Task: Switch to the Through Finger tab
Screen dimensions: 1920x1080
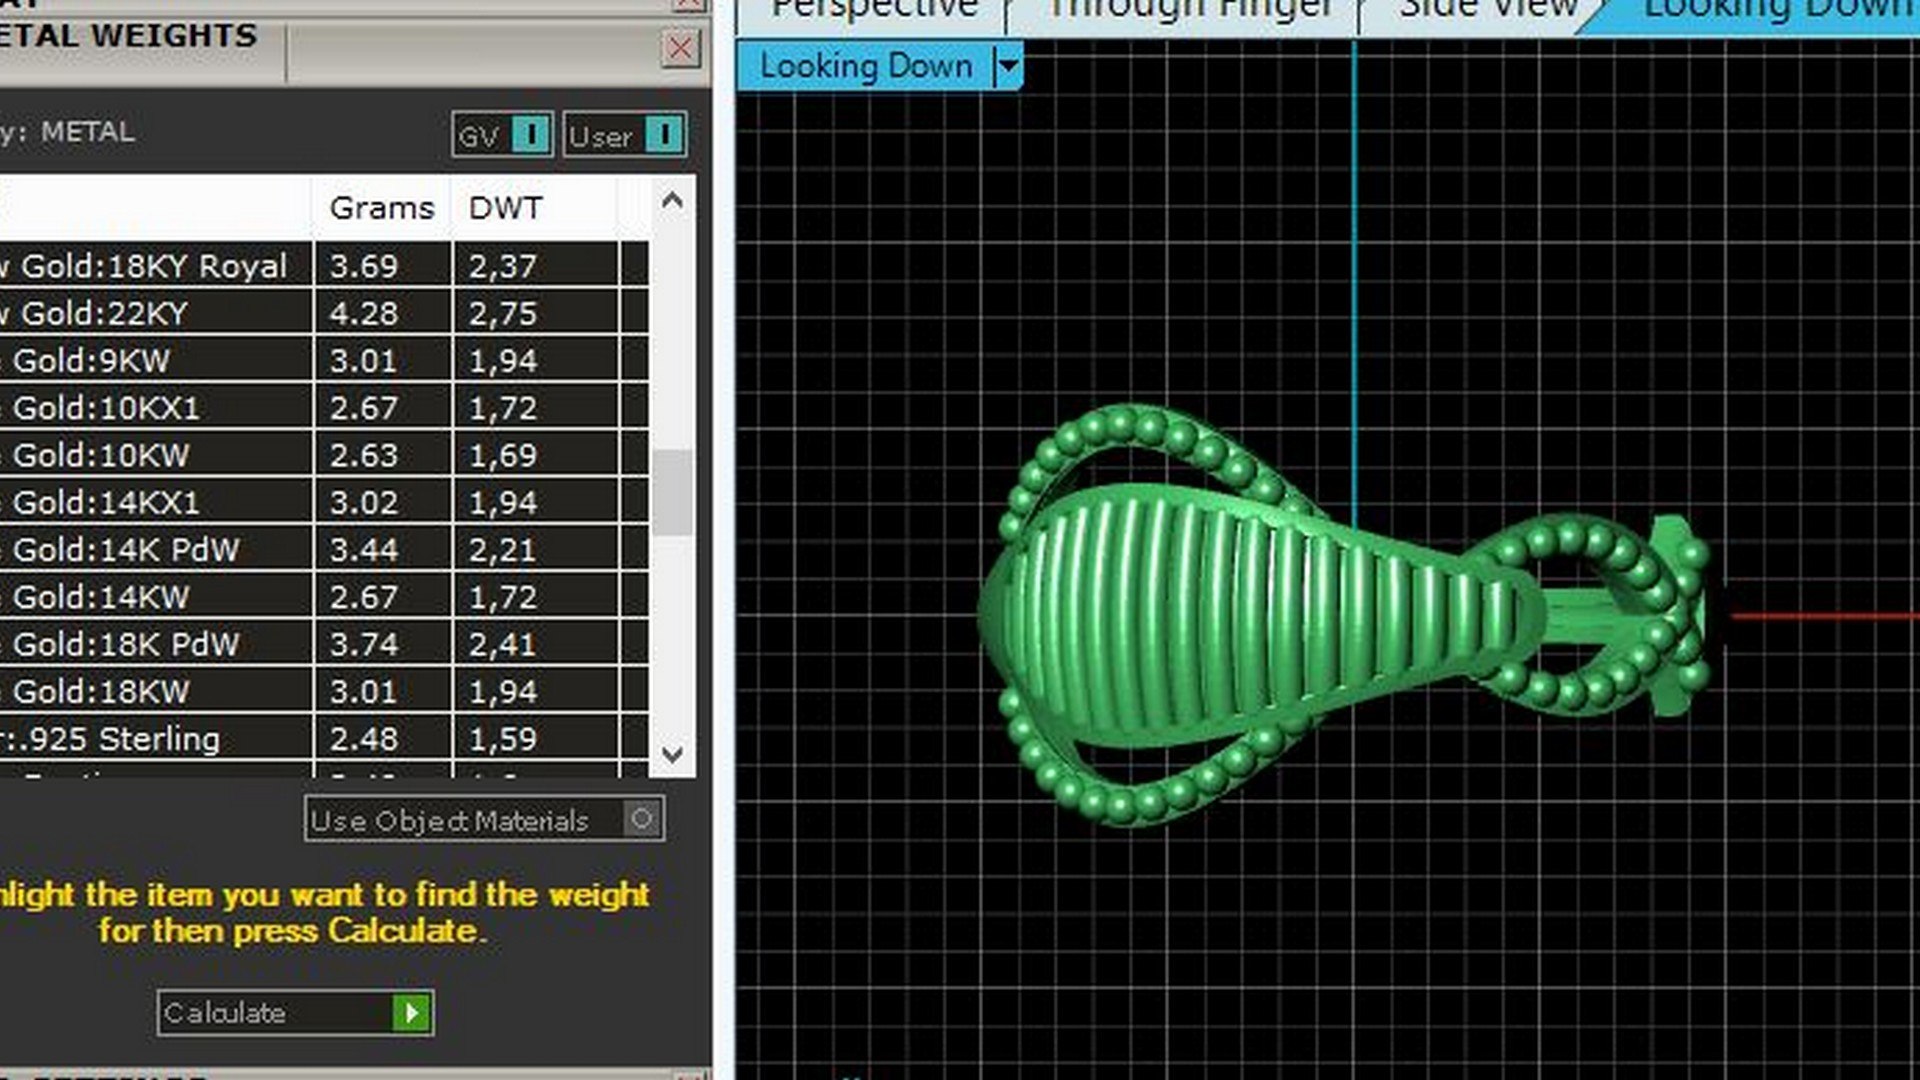Action: [x=1188, y=12]
